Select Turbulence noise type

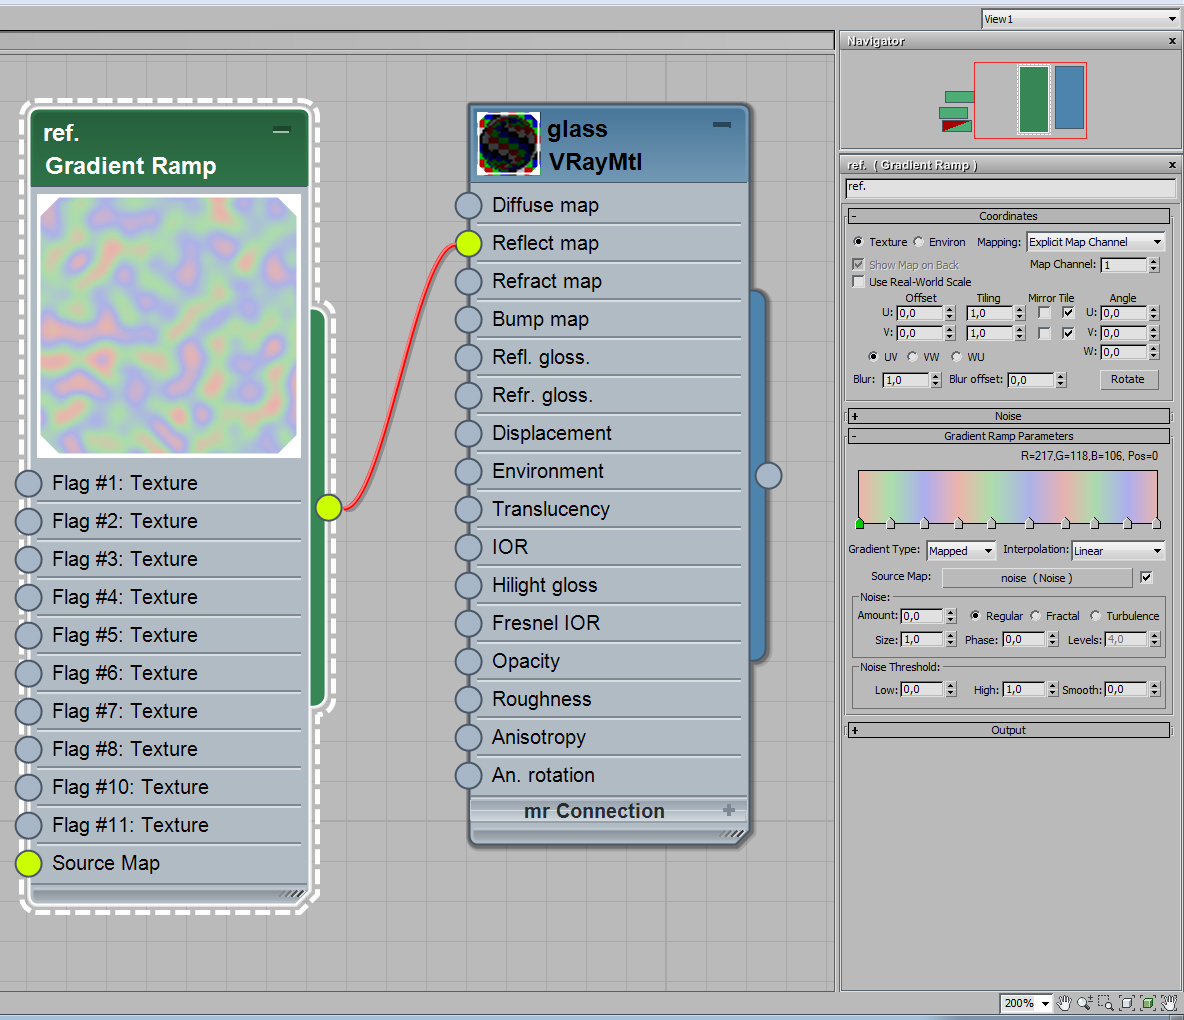1095,616
